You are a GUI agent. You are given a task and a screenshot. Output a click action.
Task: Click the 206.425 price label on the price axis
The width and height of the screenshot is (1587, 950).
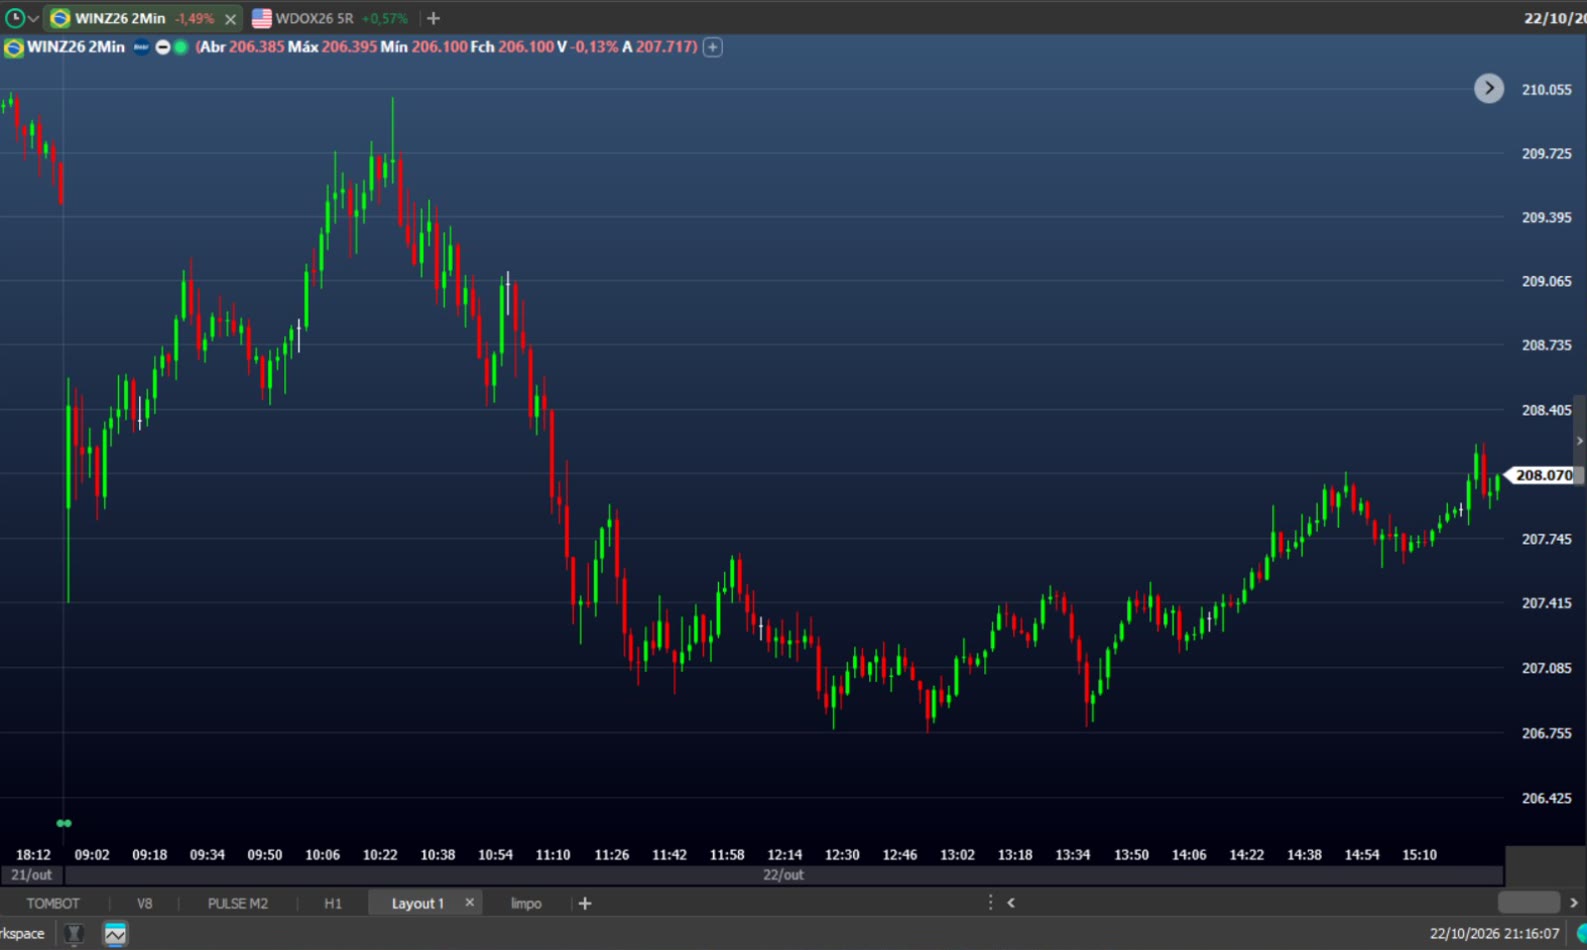(1546, 798)
